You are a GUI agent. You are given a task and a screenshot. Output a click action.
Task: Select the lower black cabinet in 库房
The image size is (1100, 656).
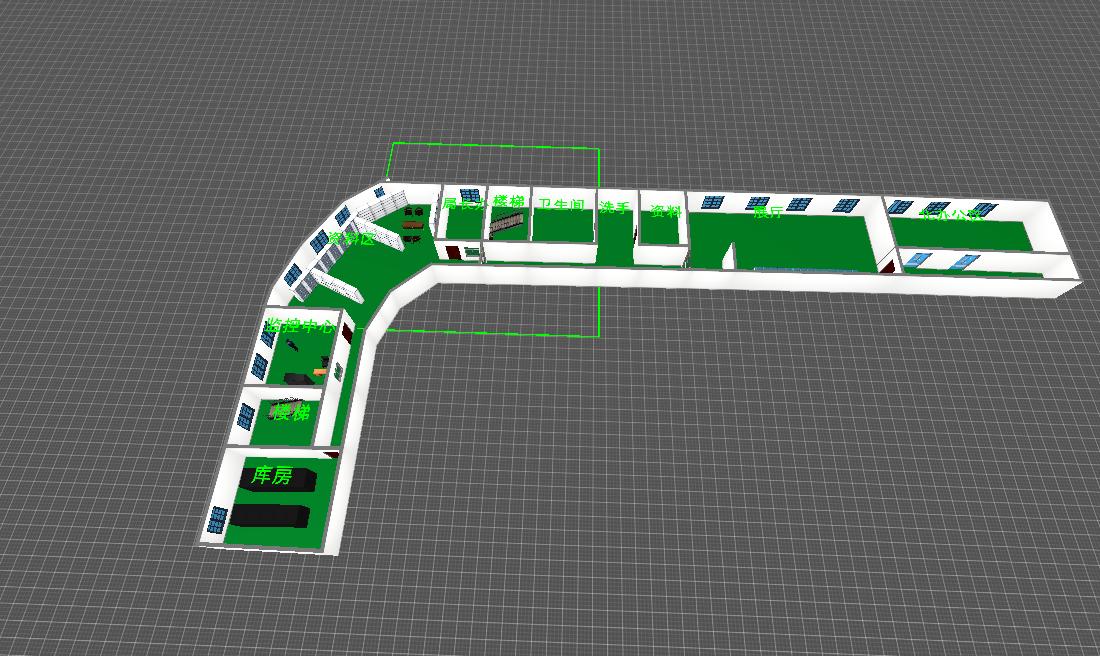pyautogui.click(x=270, y=516)
